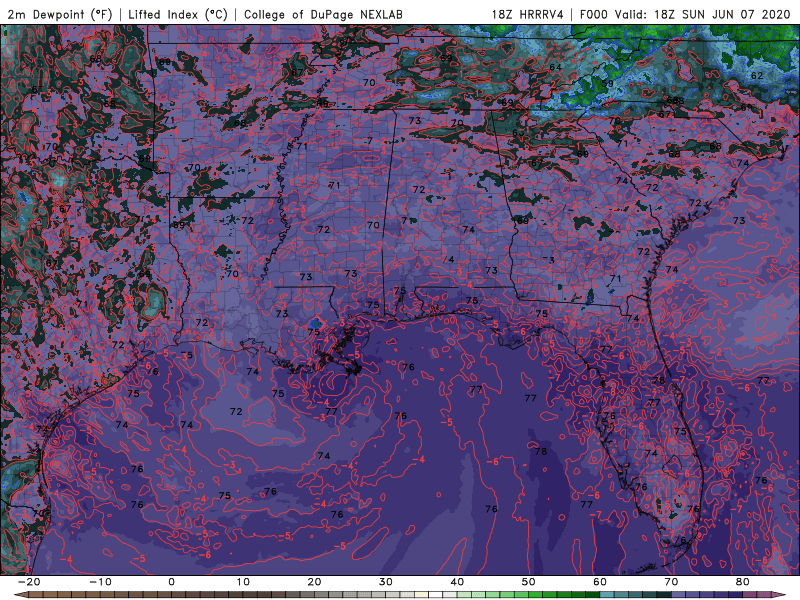Click the 0 label on the color scale
This screenshot has height=600, width=800.
point(171,582)
